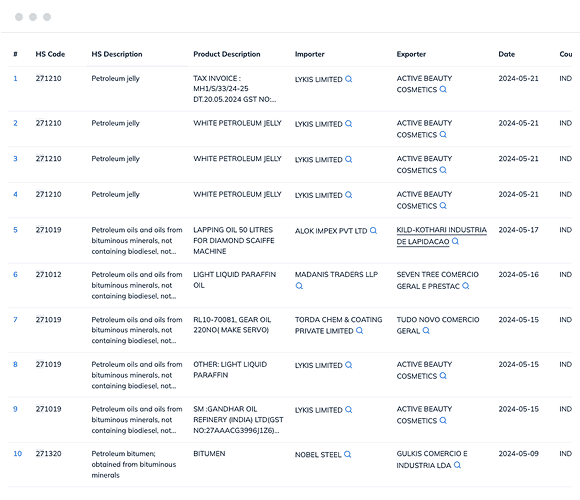580x500 pixels.
Task: Select date 2024-05-09 cell
Action: [519, 453]
